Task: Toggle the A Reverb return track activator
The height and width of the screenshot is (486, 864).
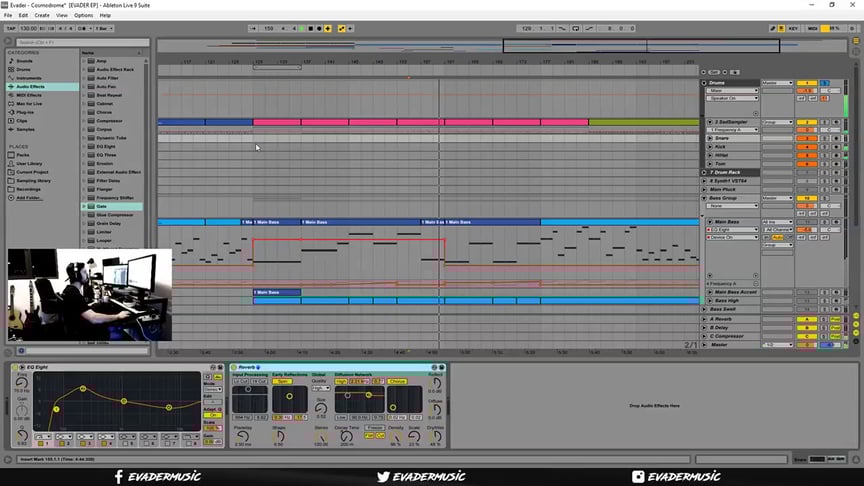Action: pos(806,319)
